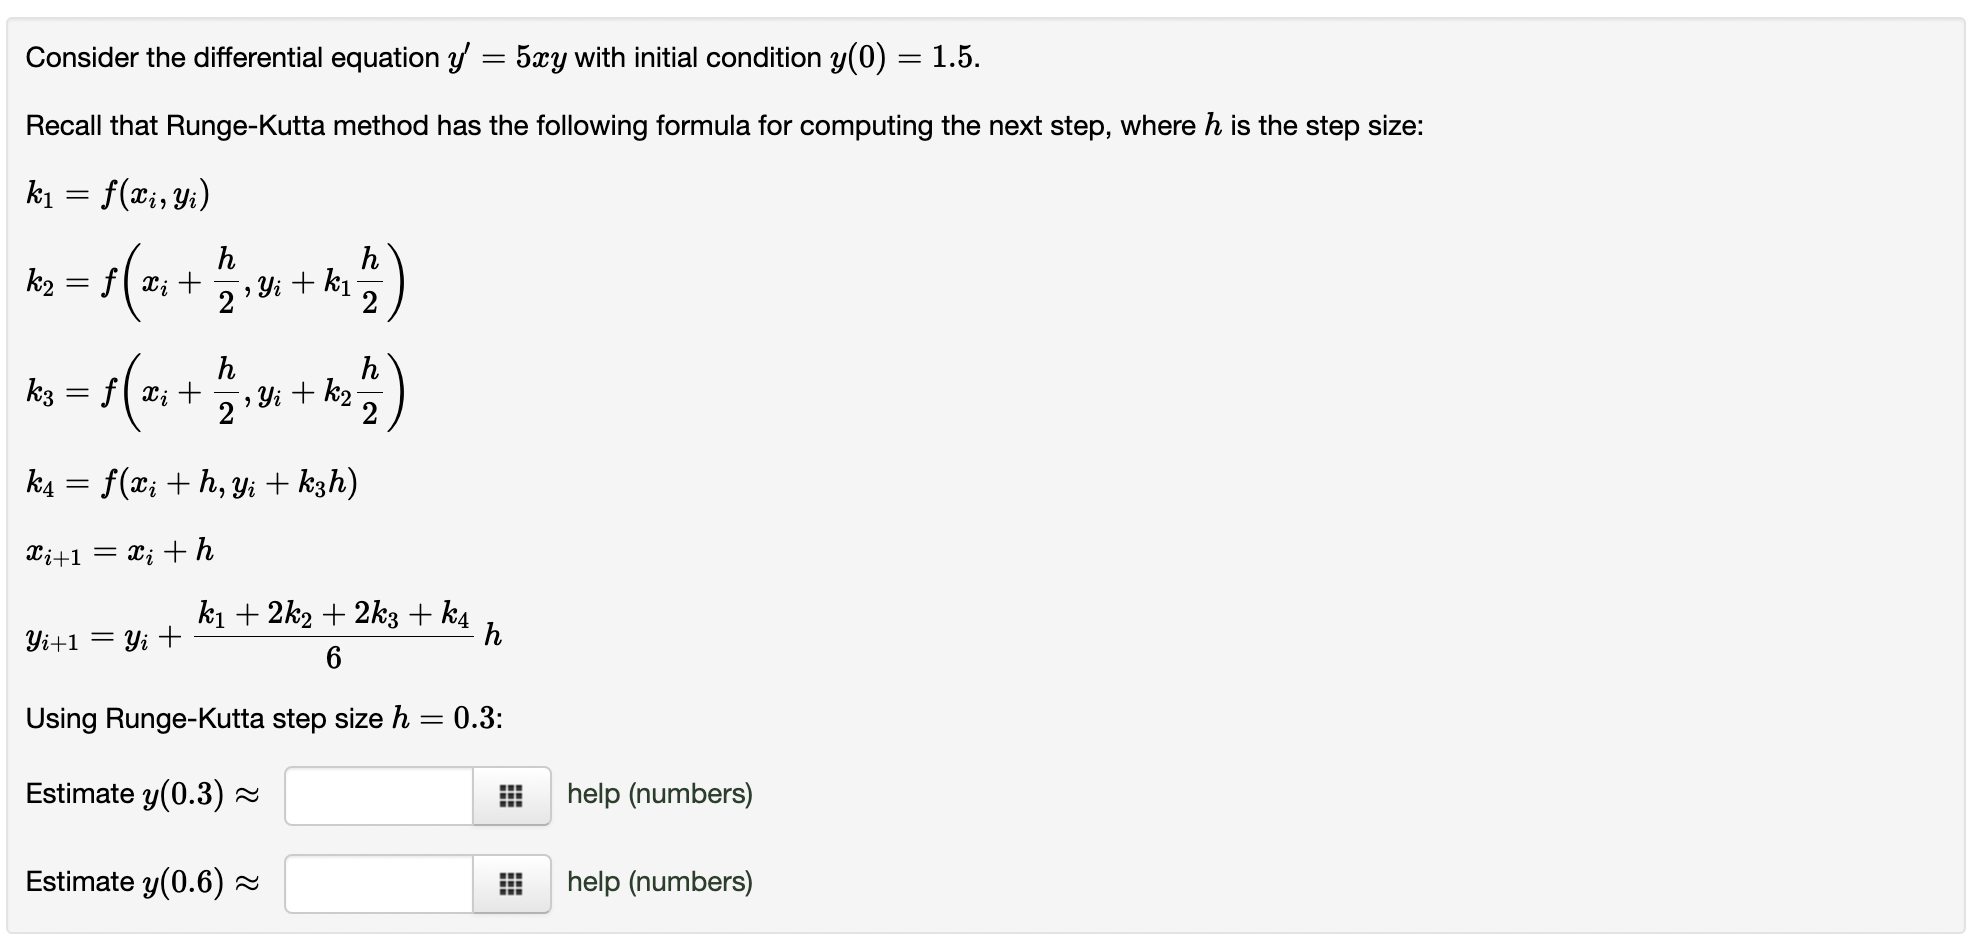Click the grid keypad icon beside the second answer

[x=511, y=883]
